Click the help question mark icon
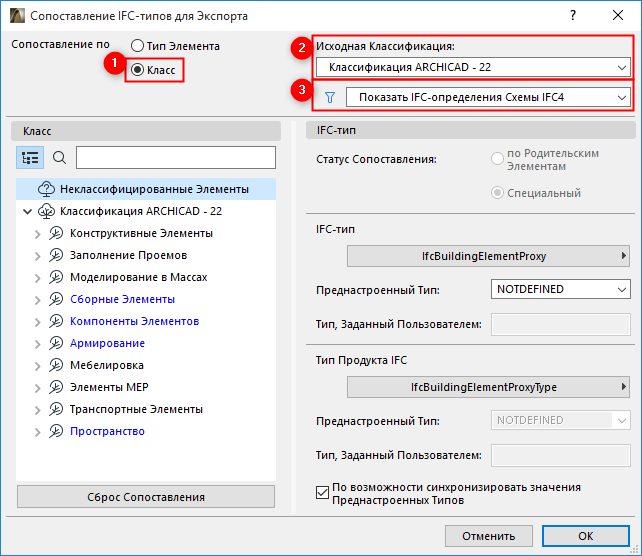 click(x=572, y=17)
